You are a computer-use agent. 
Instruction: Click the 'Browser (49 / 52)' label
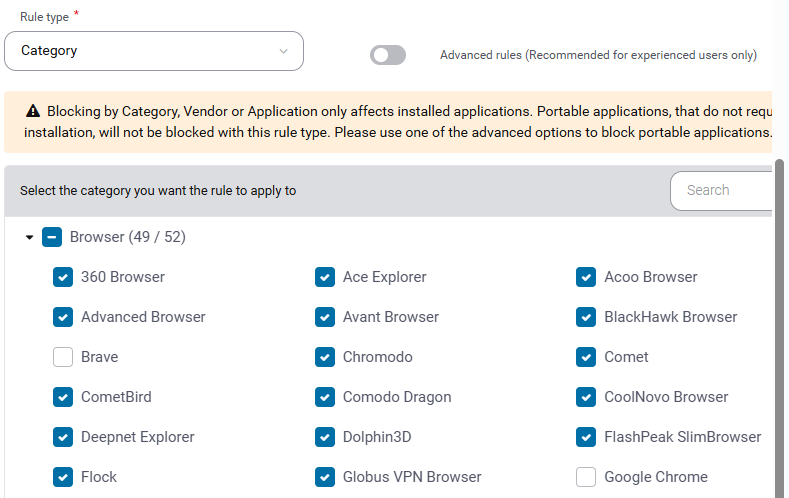128,237
